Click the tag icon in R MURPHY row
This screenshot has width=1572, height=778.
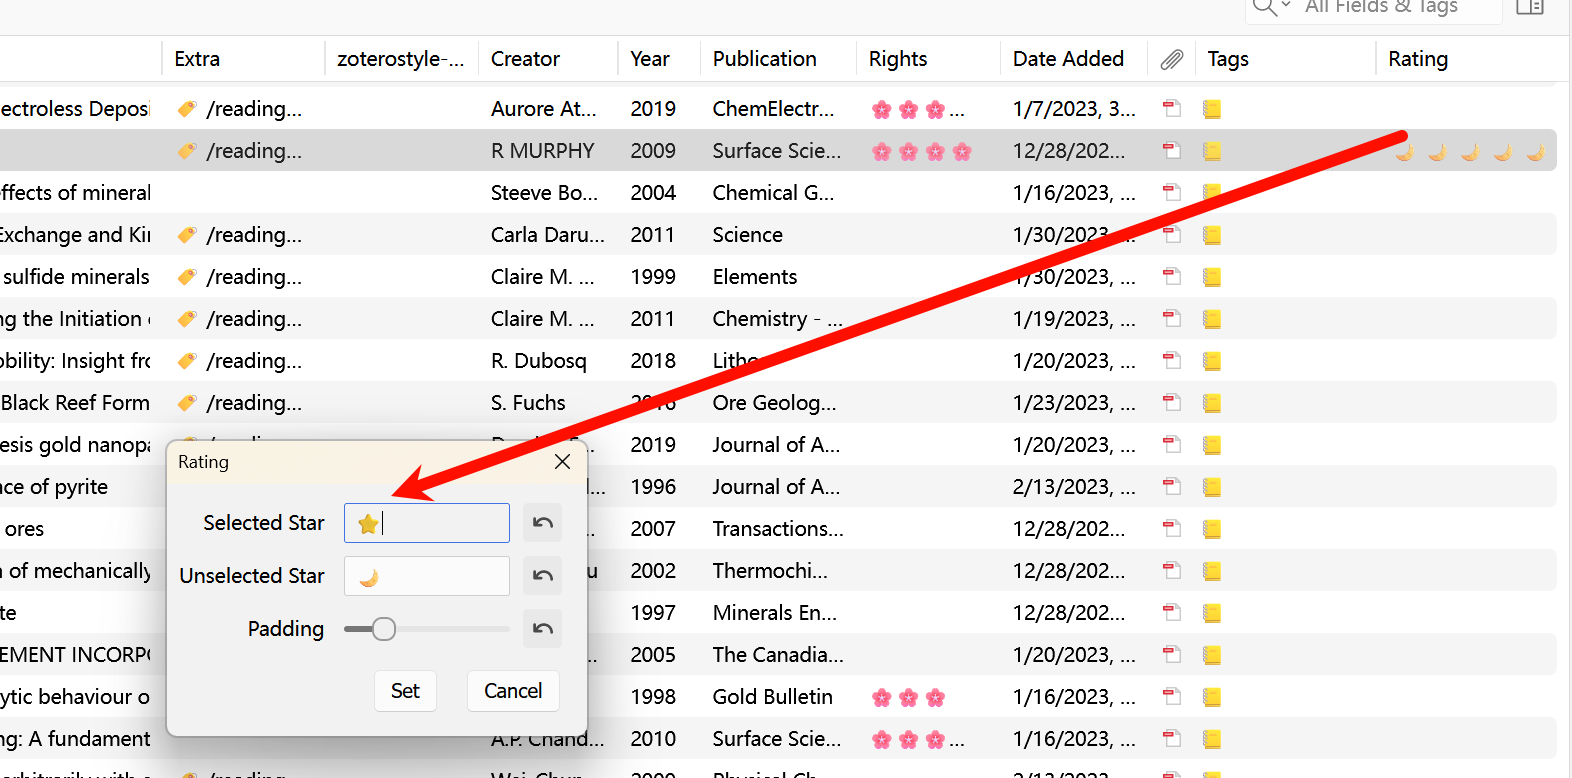click(x=187, y=151)
